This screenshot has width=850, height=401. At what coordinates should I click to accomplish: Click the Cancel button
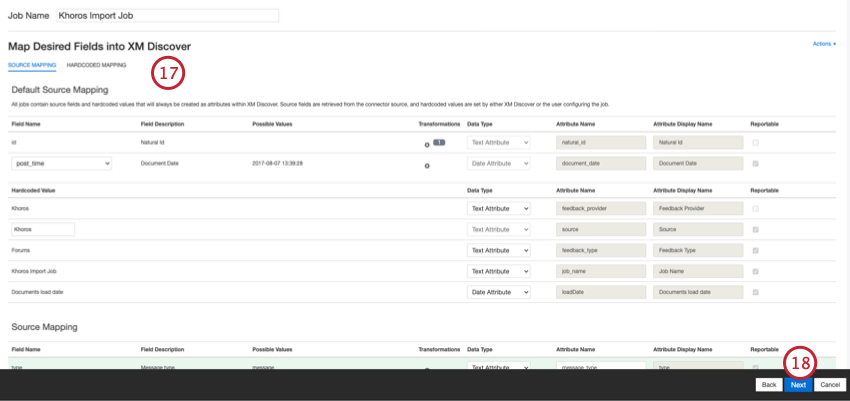coord(830,385)
